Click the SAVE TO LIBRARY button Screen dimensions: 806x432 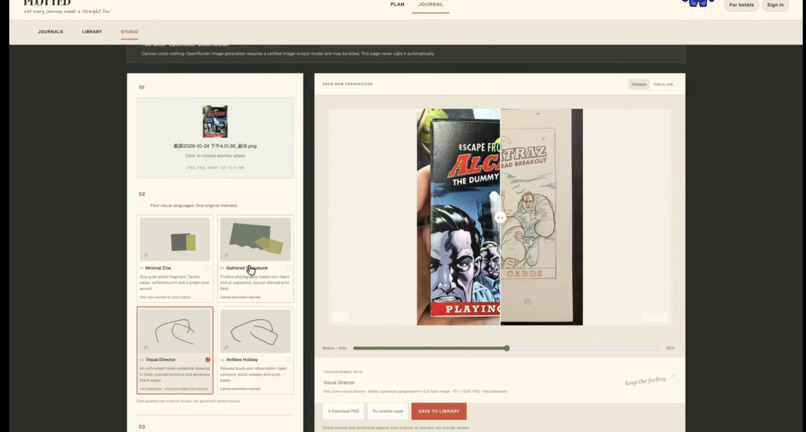tap(439, 411)
